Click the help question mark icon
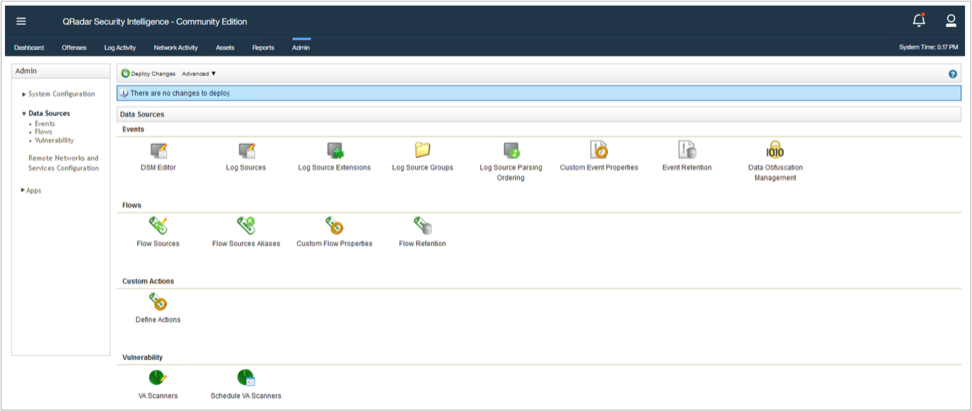Image resolution: width=972 pixels, height=411 pixels. click(x=953, y=74)
